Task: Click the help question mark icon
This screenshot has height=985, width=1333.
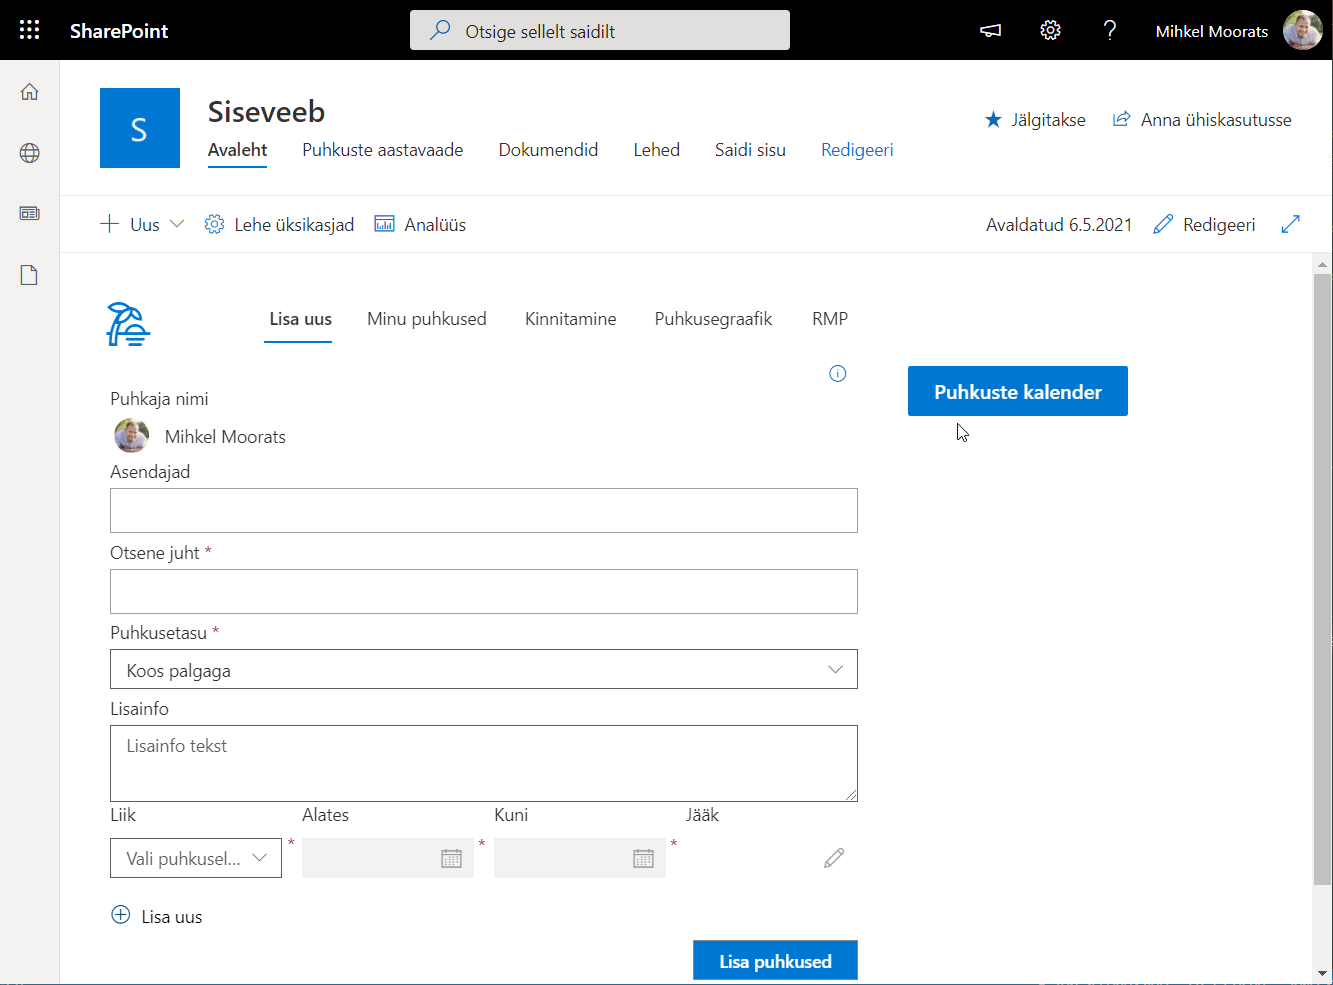Action: tap(1109, 31)
